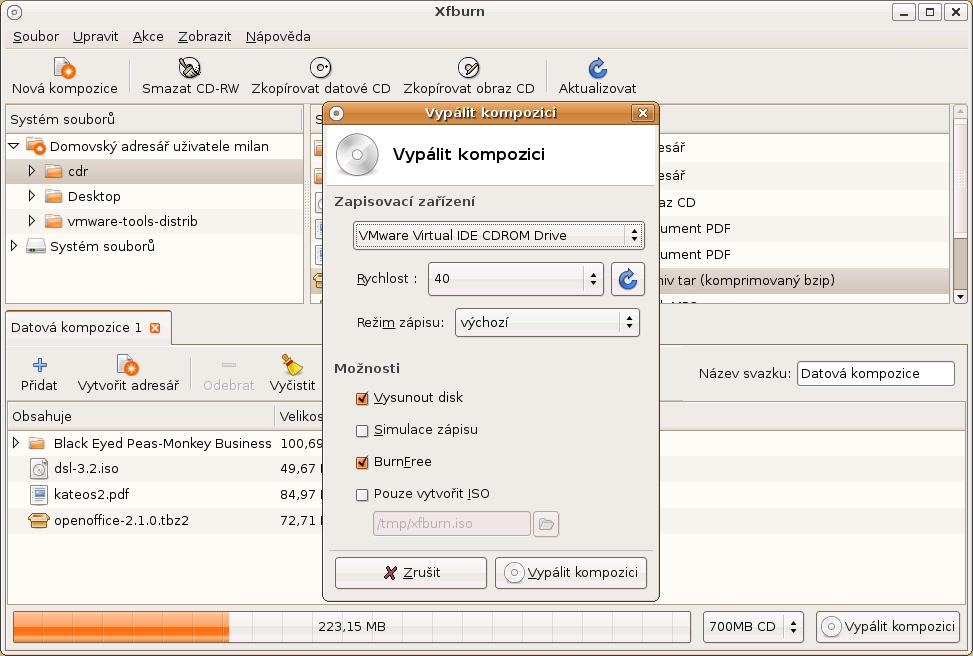The width and height of the screenshot is (973, 656).
Task: Enable the Simulace zápisu checkbox
Action: tap(362, 431)
